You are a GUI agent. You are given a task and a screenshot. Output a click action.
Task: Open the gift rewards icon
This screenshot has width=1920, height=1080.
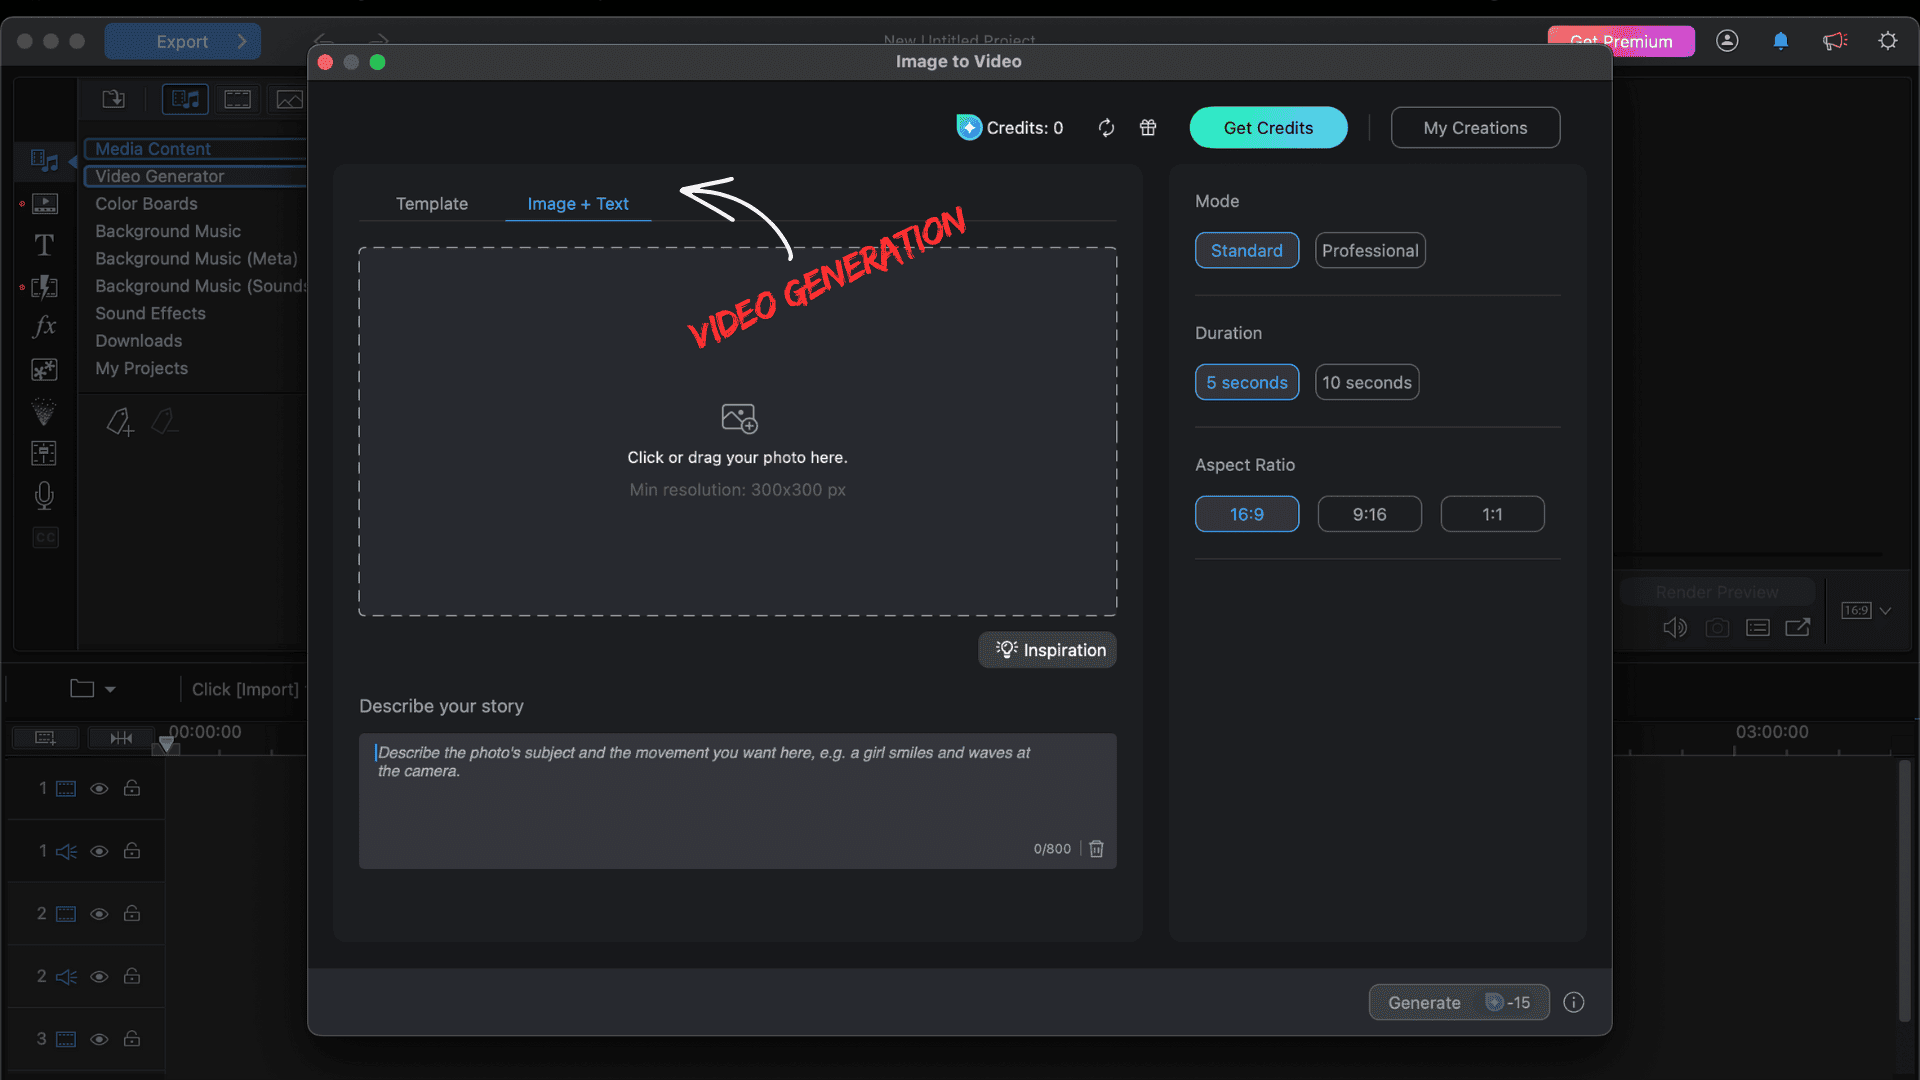point(1148,128)
